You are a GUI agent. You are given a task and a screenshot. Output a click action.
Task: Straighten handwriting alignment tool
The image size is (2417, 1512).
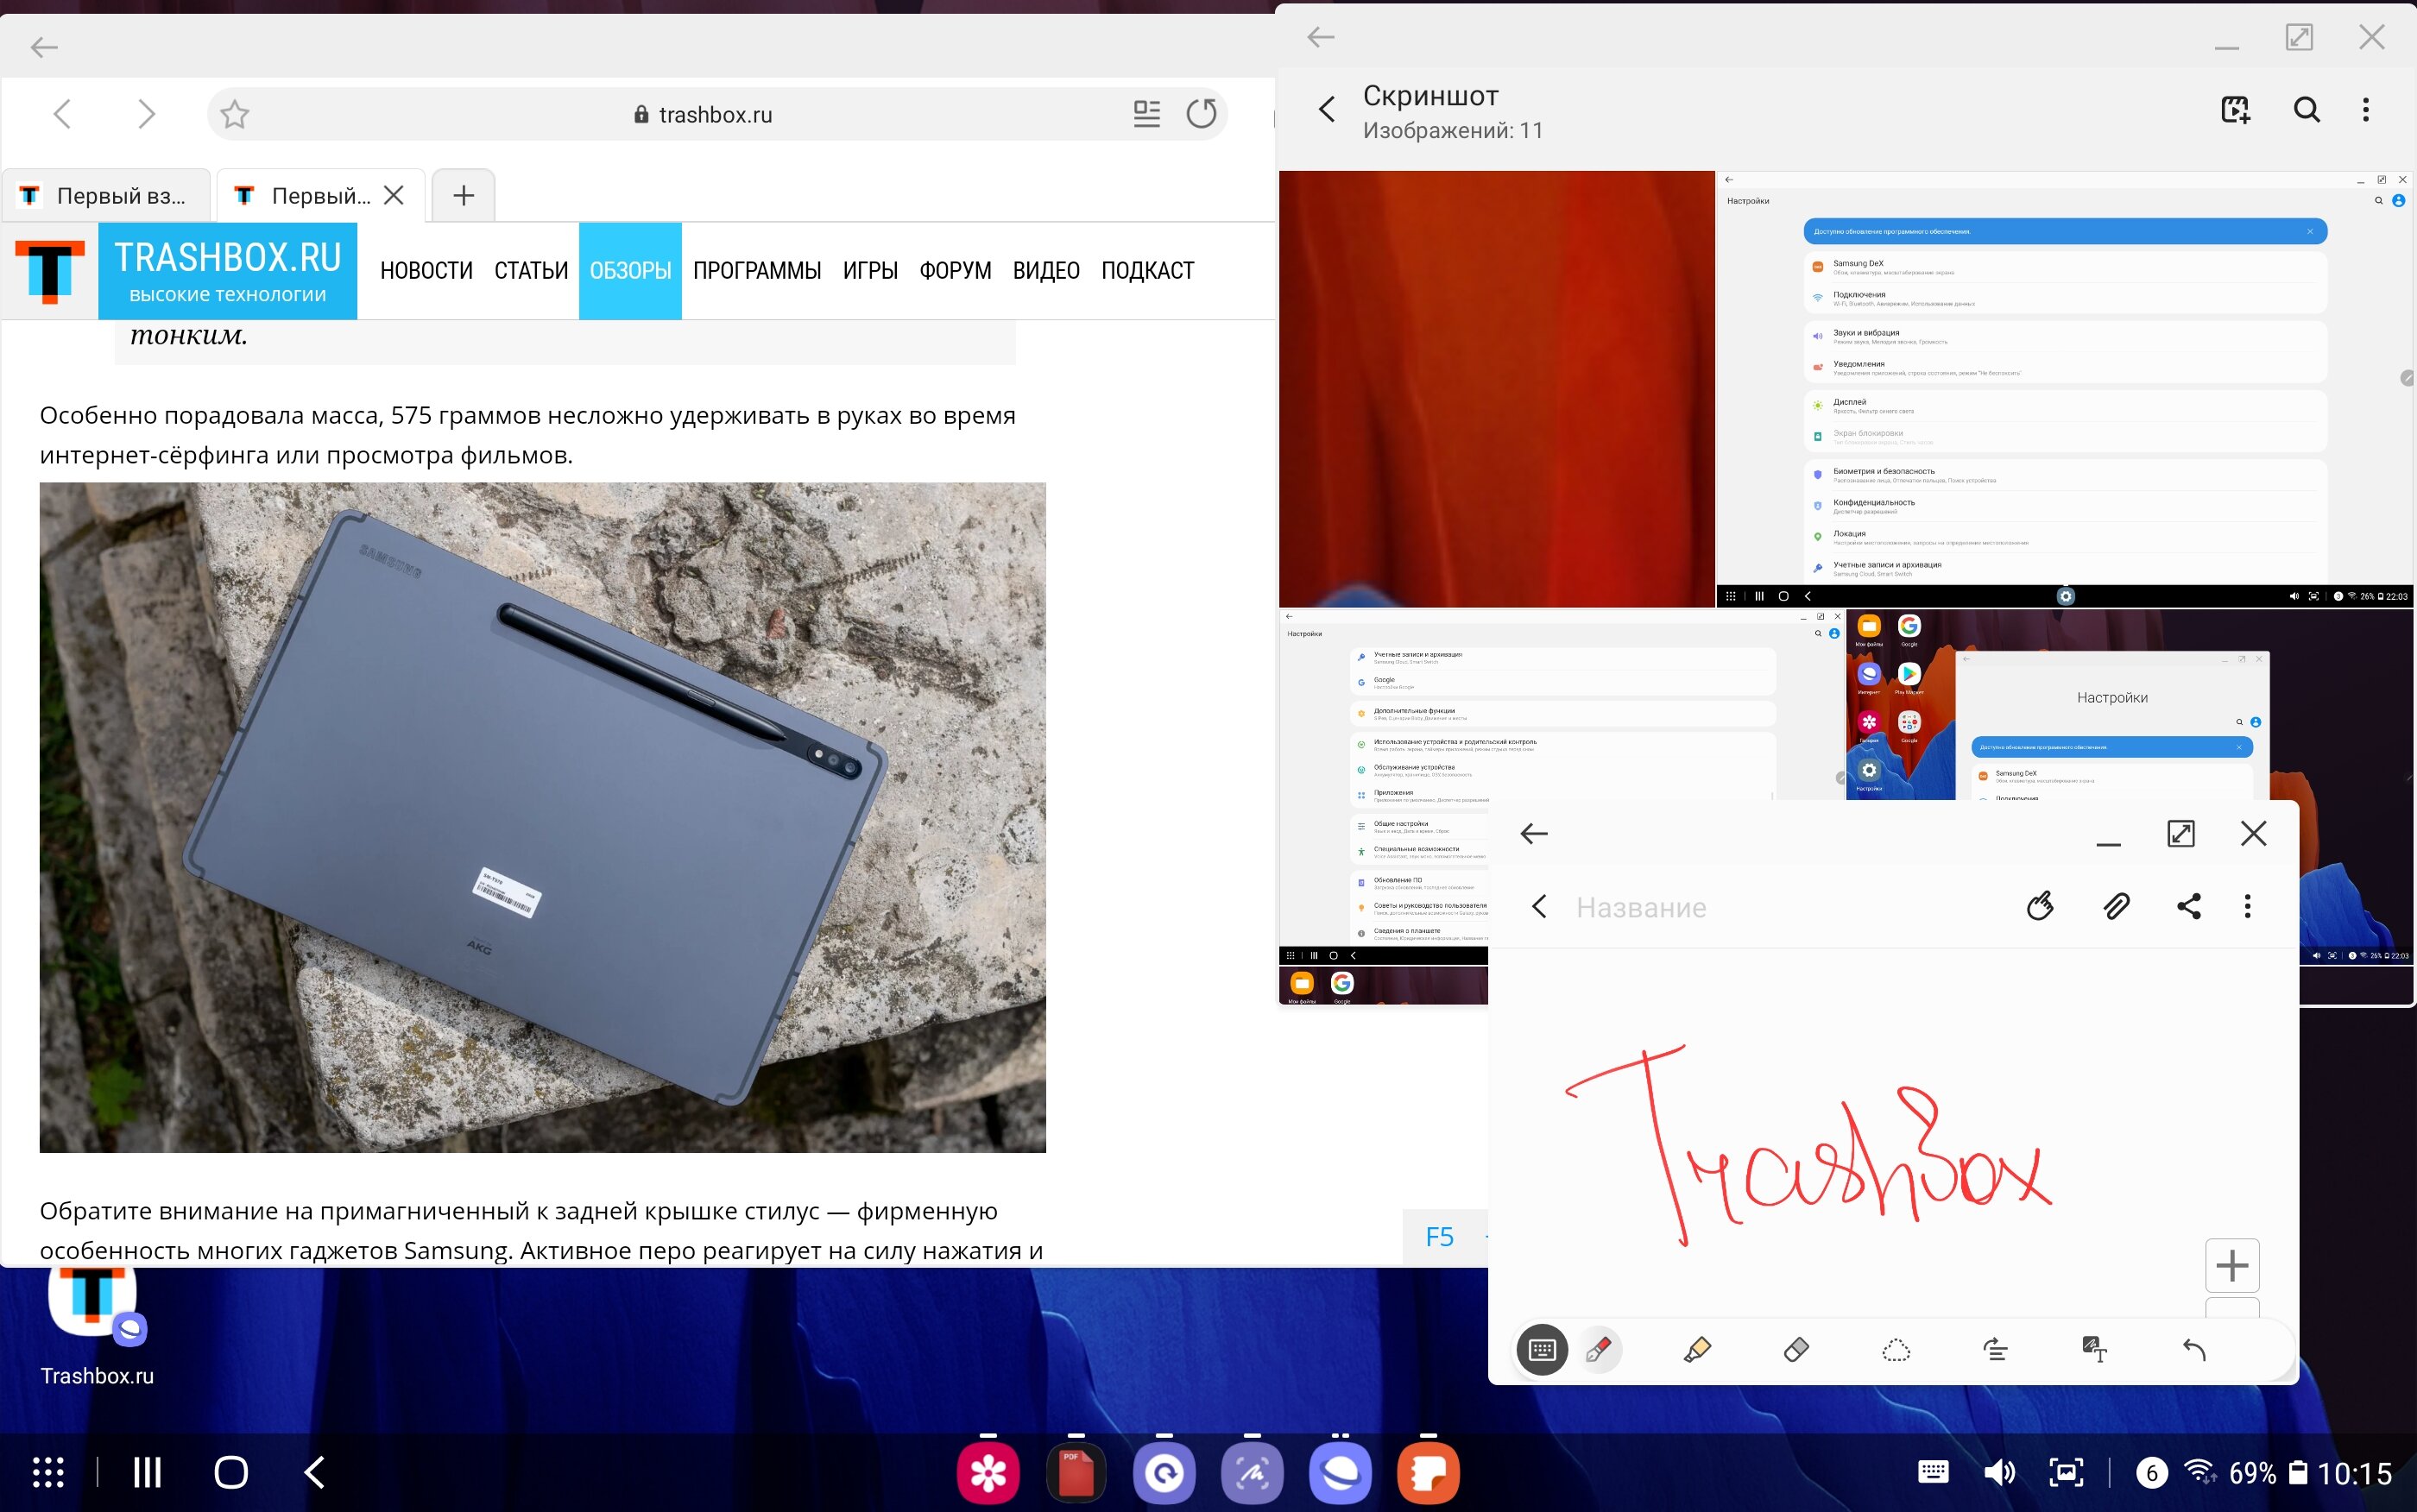pos(1995,1350)
